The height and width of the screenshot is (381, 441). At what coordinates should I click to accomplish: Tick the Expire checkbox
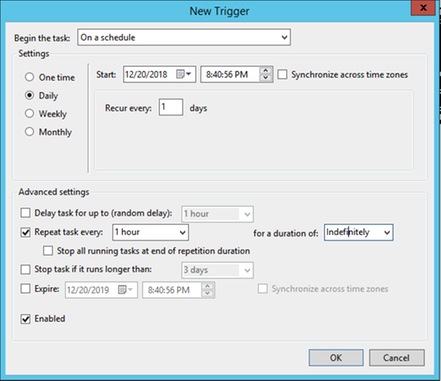pyautogui.click(x=25, y=288)
